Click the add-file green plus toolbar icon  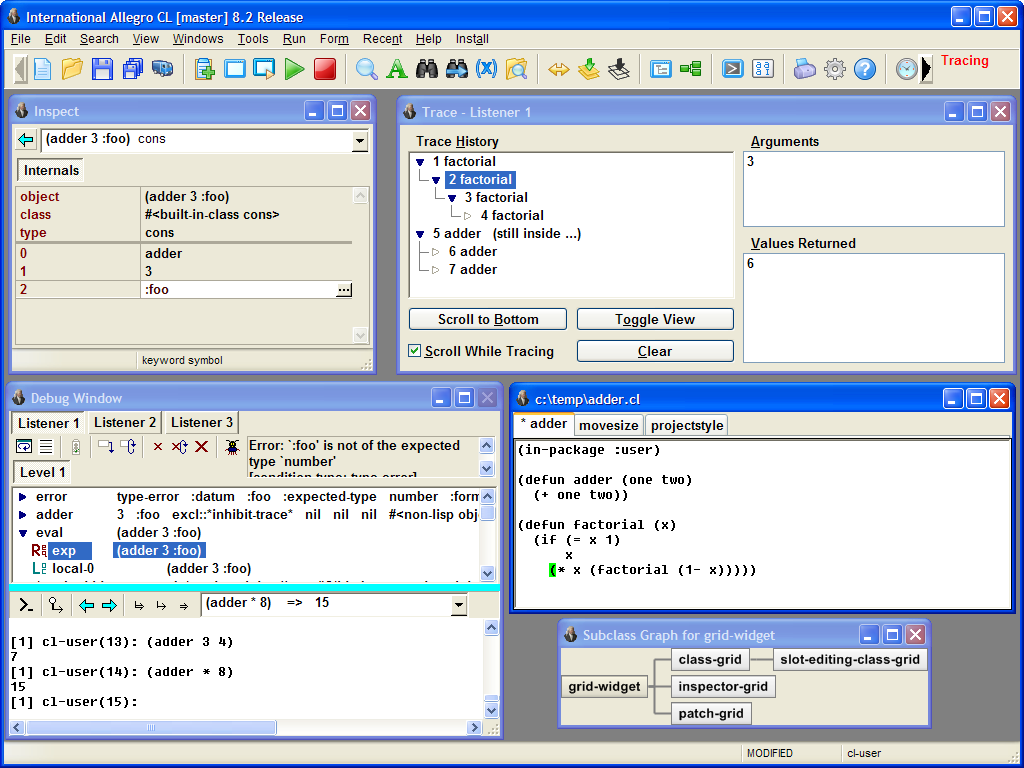click(204, 69)
